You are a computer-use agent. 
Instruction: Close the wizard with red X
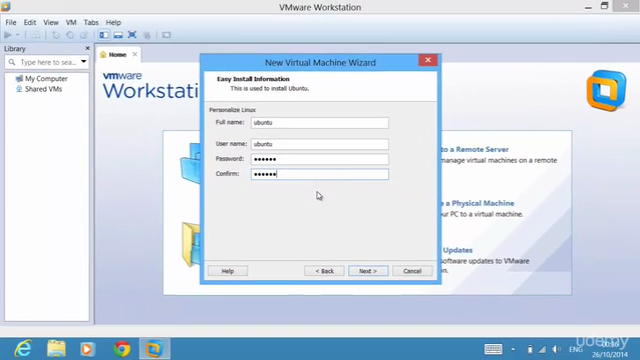click(428, 60)
